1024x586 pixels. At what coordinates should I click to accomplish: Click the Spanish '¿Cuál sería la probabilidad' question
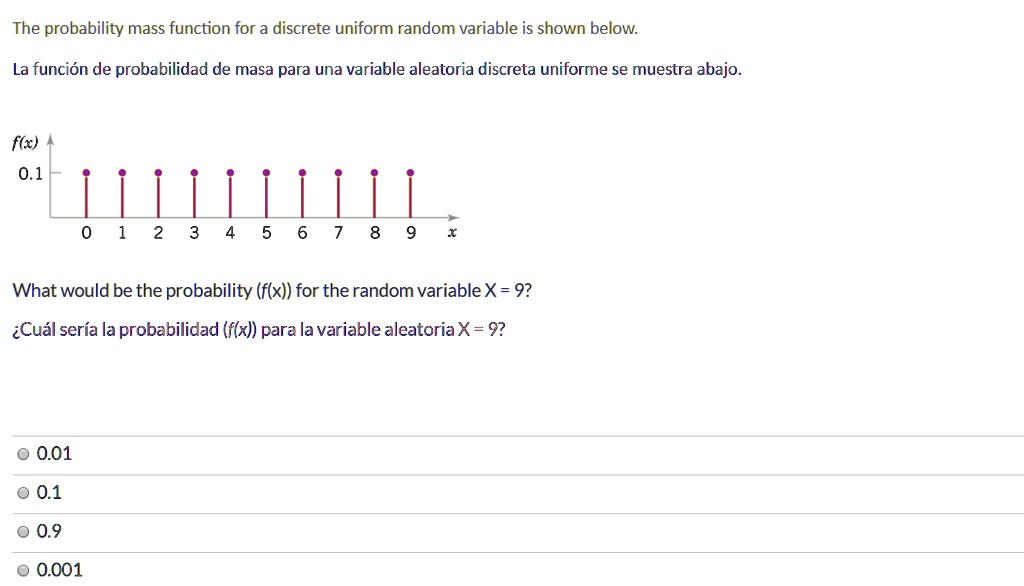tap(259, 331)
